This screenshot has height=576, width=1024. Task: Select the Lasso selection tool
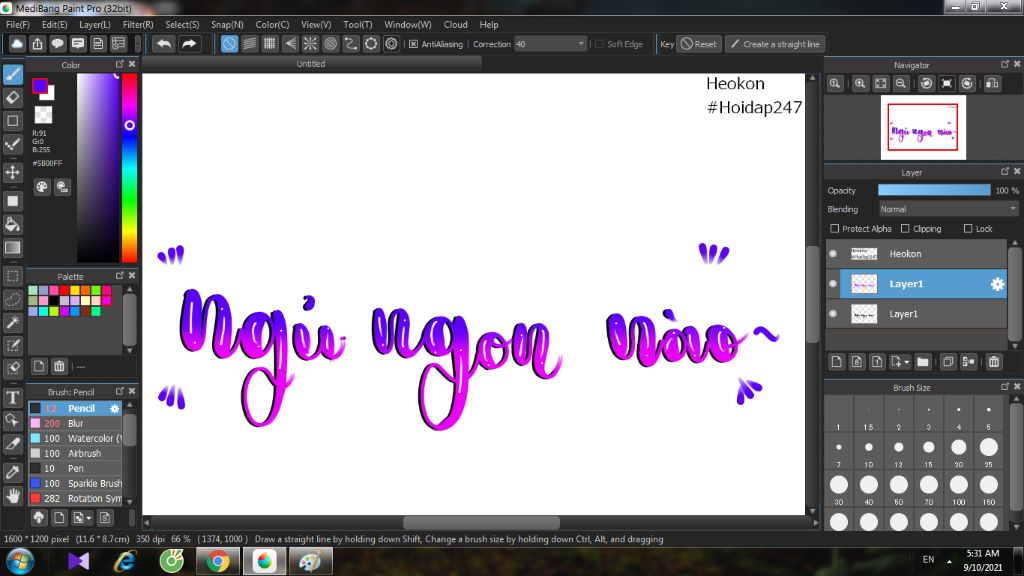[12, 300]
